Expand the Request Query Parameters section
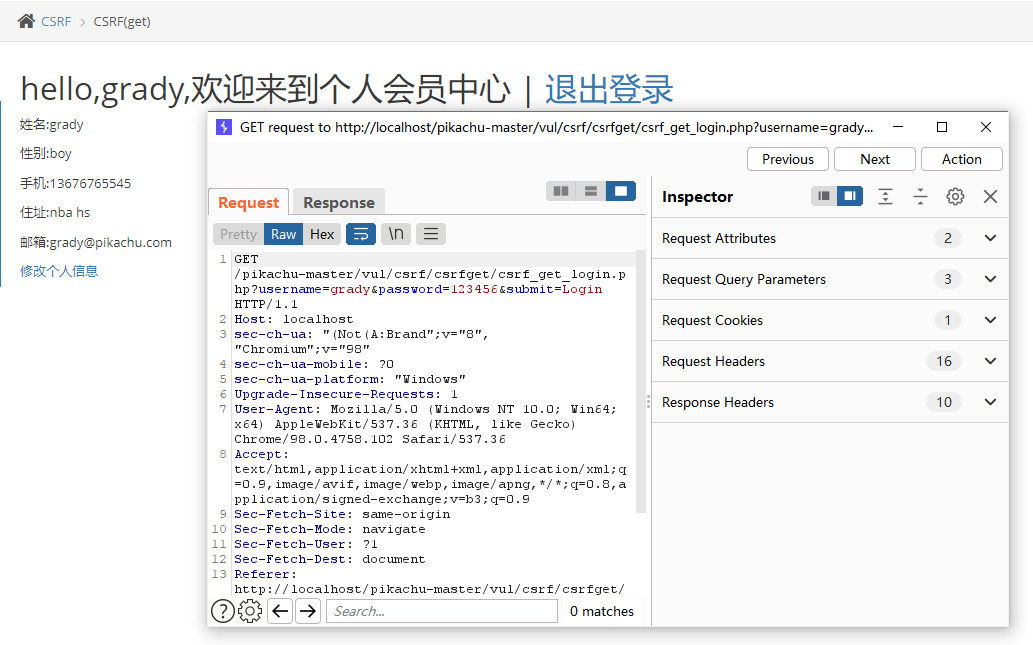The image size is (1033, 645). point(990,279)
